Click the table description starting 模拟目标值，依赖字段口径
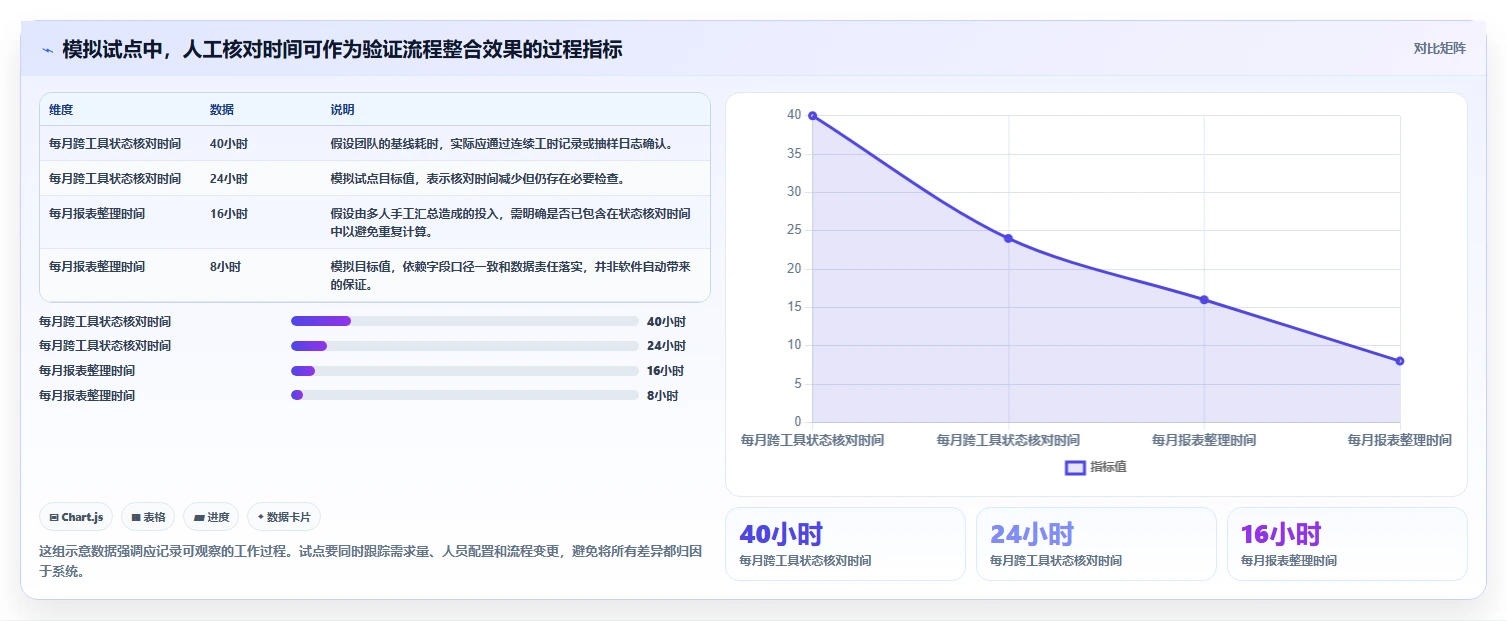1507x621 pixels. [x=511, y=276]
